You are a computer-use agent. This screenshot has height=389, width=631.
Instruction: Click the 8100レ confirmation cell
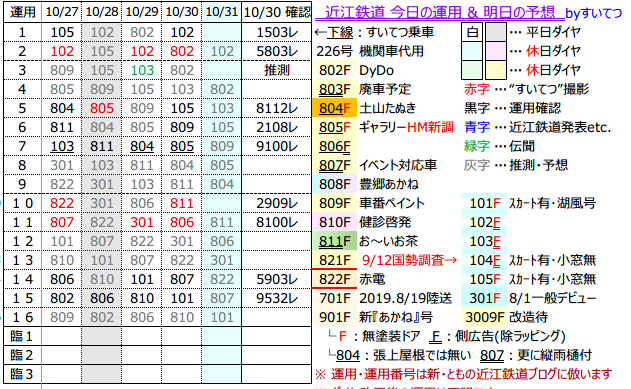tap(277, 222)
